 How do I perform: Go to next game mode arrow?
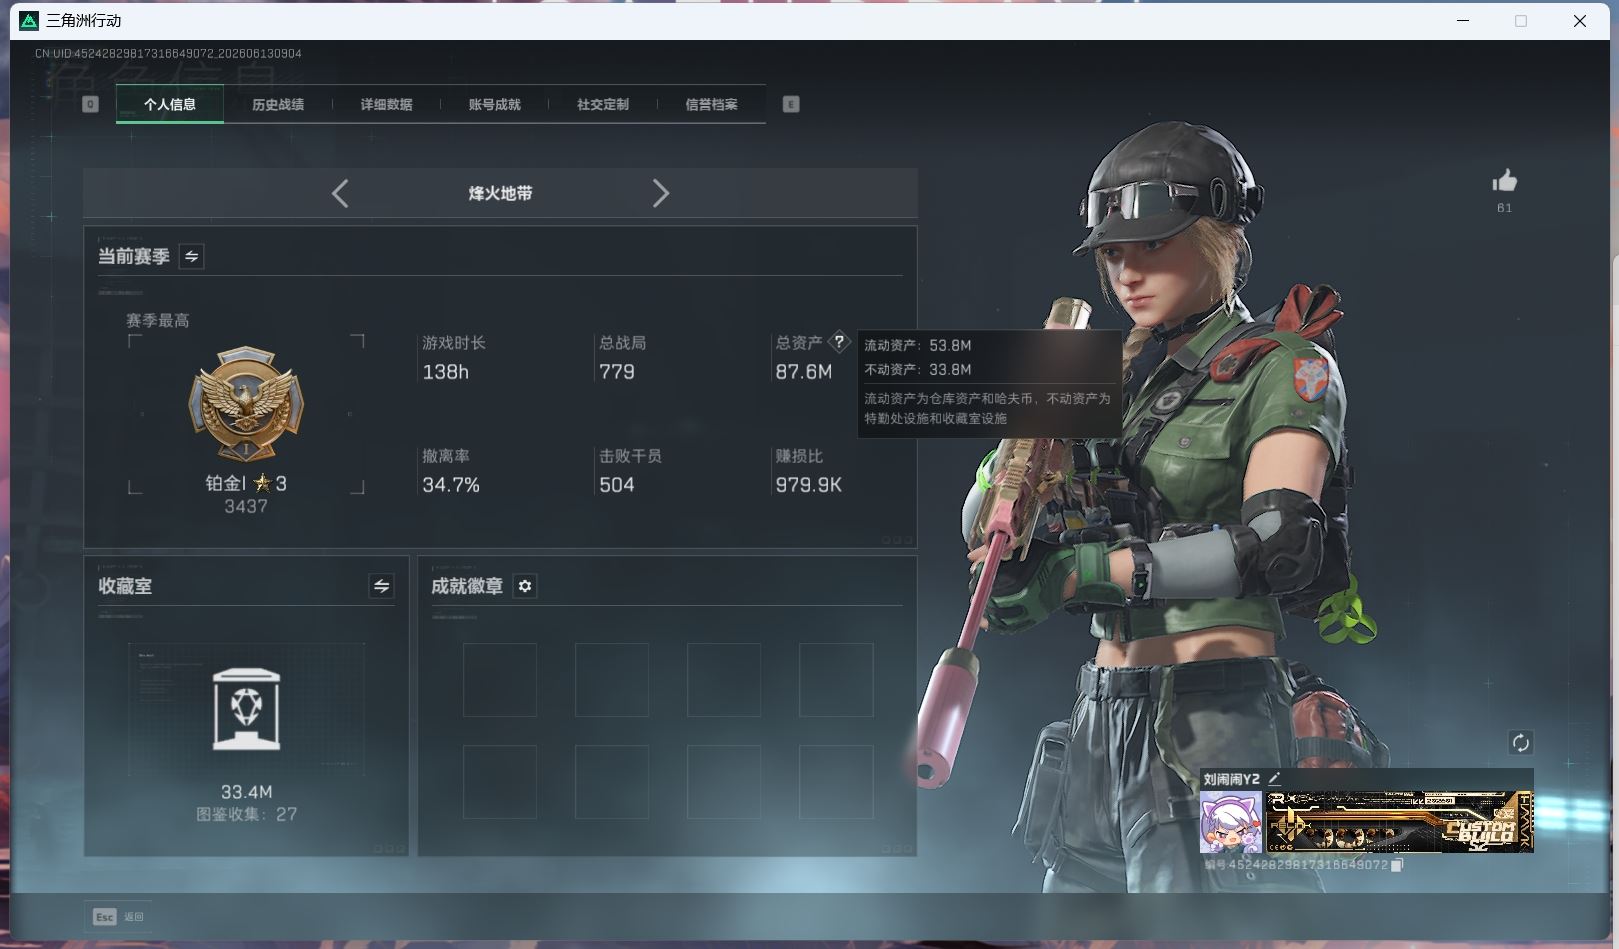660,193
